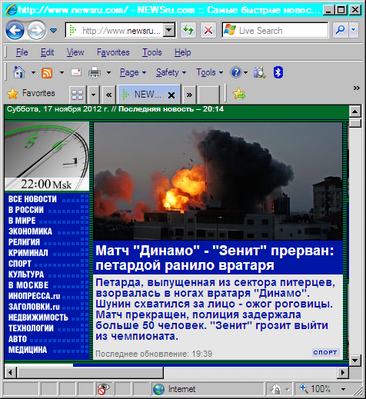Open the ЭКОНОМИКА section link

30,231
